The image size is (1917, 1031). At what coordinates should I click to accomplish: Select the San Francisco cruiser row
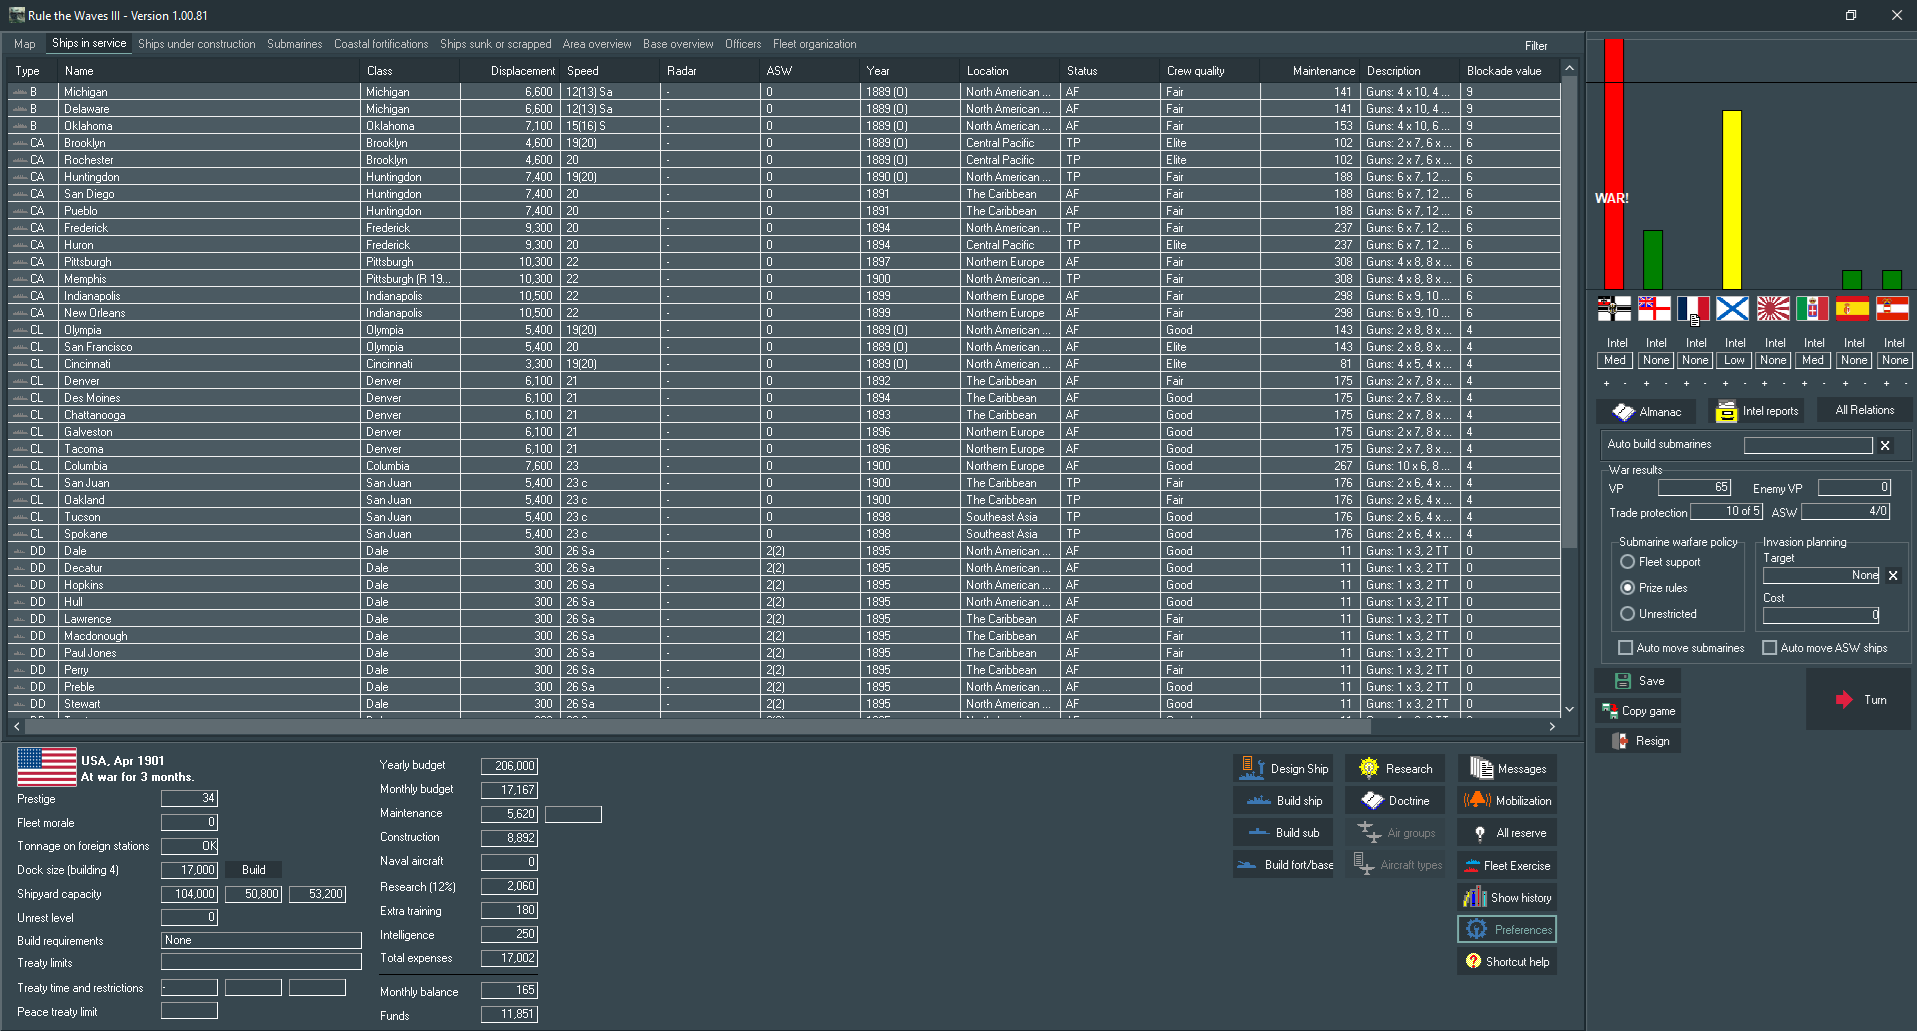[784, 347]
